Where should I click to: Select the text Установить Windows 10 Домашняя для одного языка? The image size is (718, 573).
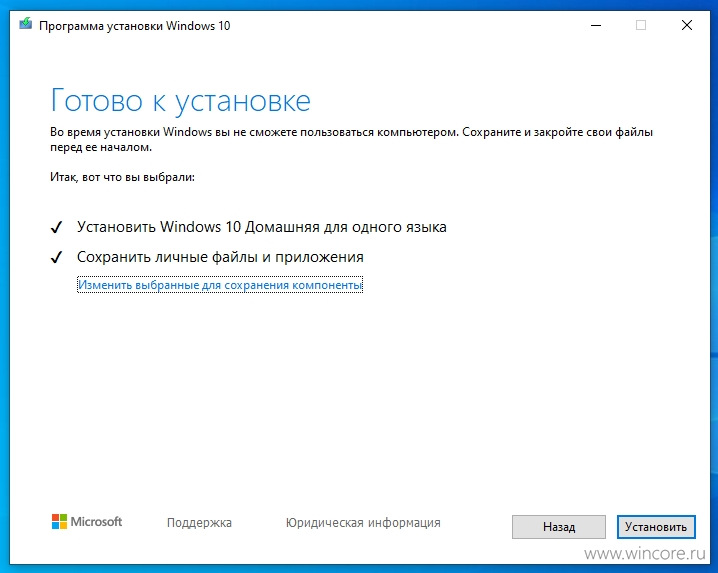coord(261,227)
